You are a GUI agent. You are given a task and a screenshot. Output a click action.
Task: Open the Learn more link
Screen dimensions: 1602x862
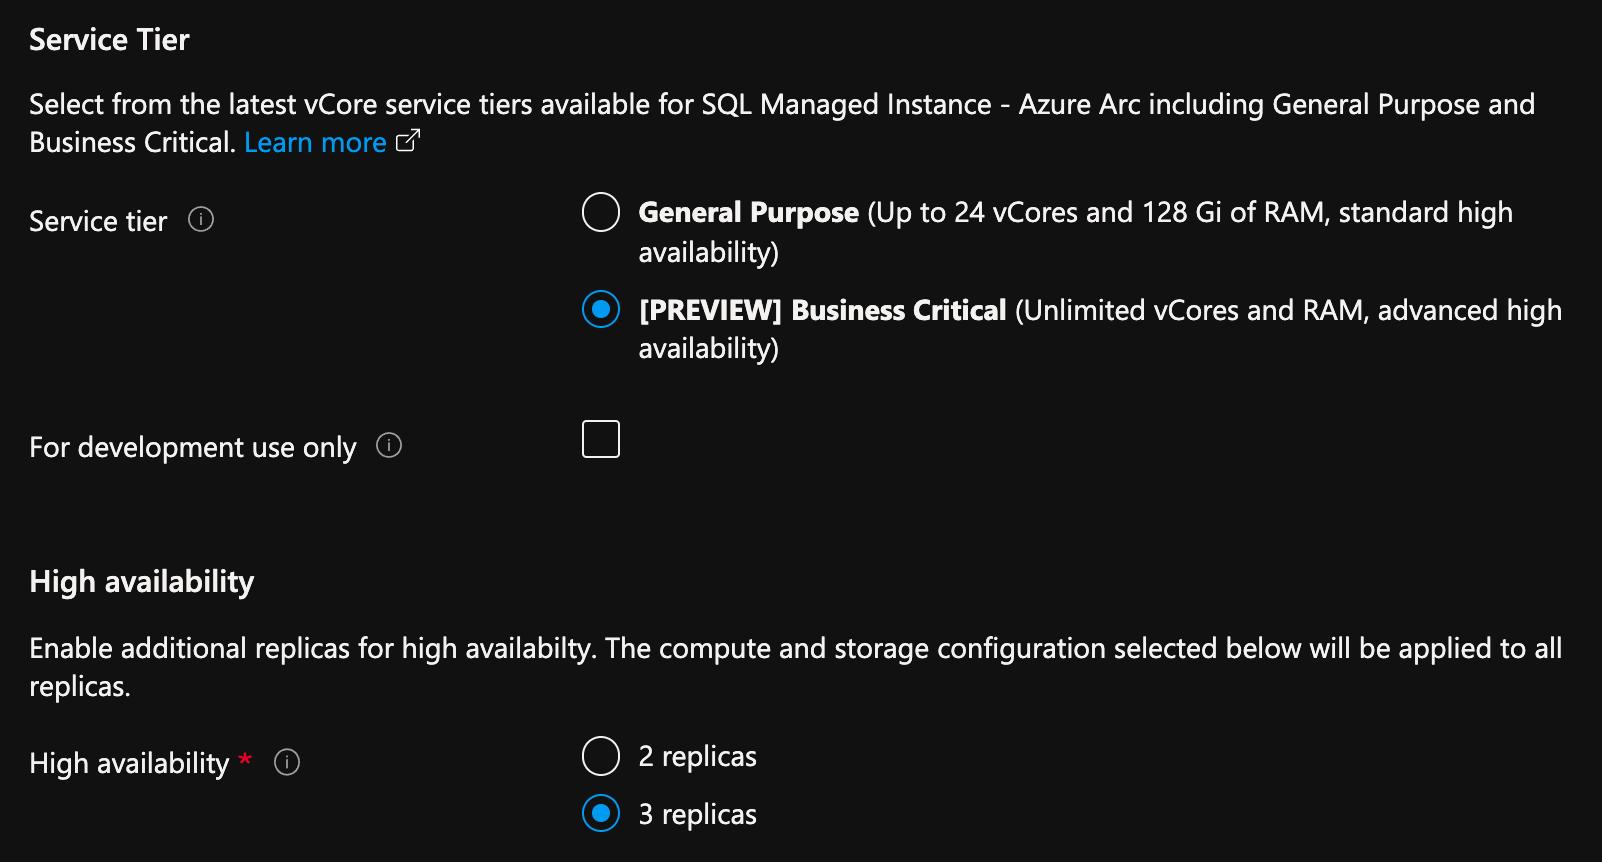click(x=314, y=142)
